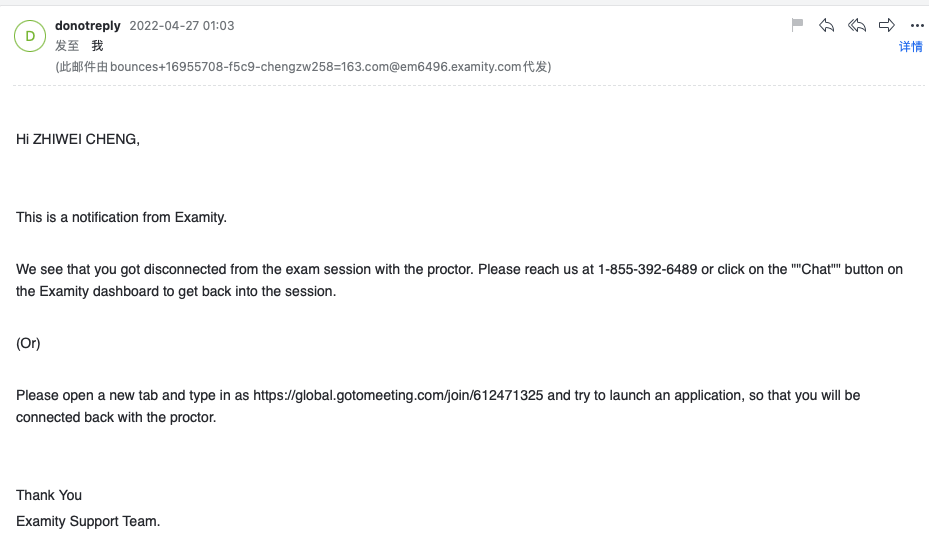
Task: Reply to the sender using the reply arrow
Action: coord(826,25)
